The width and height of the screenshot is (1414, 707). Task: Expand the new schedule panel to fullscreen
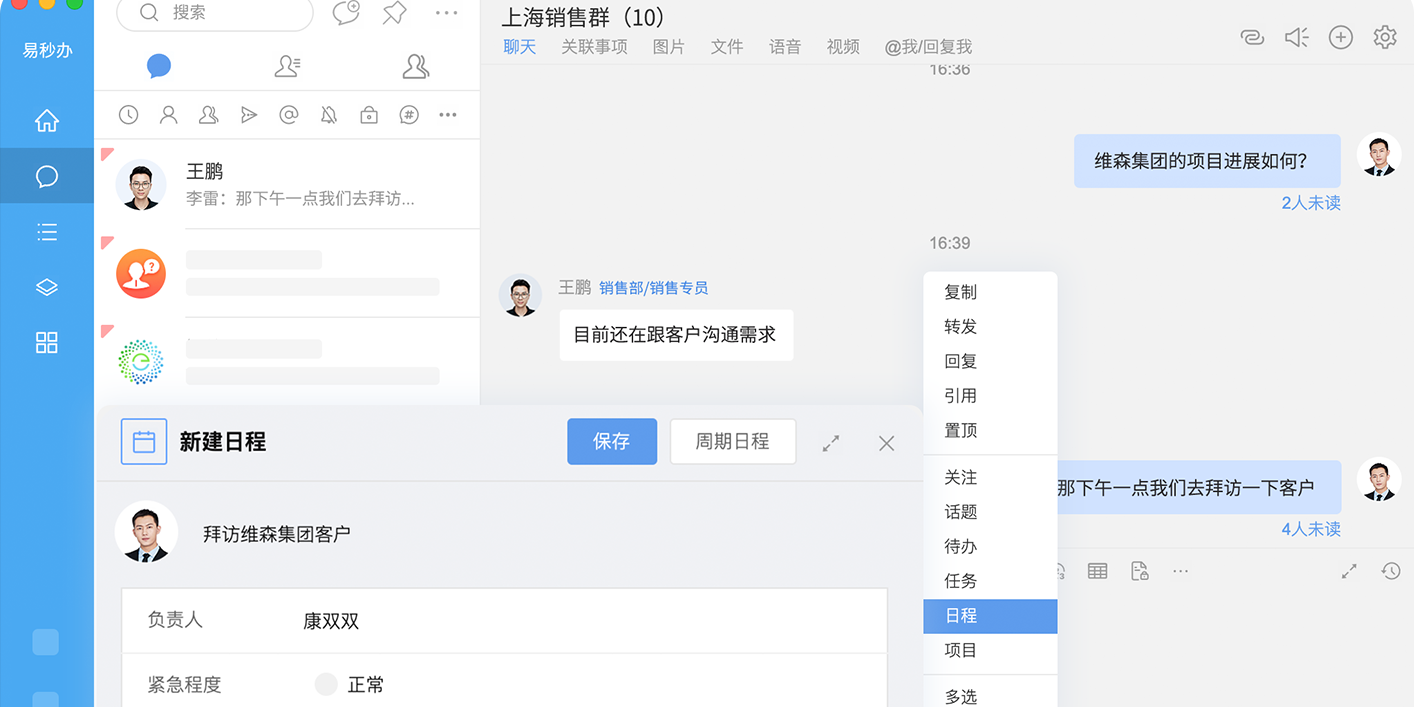(830, 443)
